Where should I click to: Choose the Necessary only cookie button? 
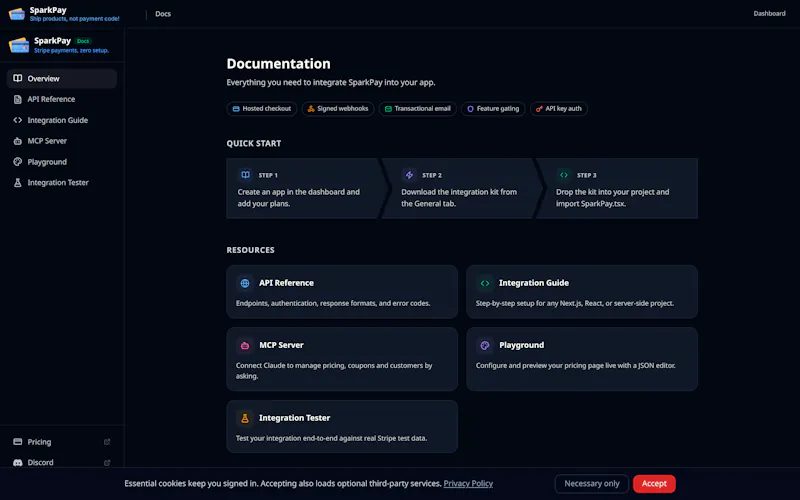592,484
